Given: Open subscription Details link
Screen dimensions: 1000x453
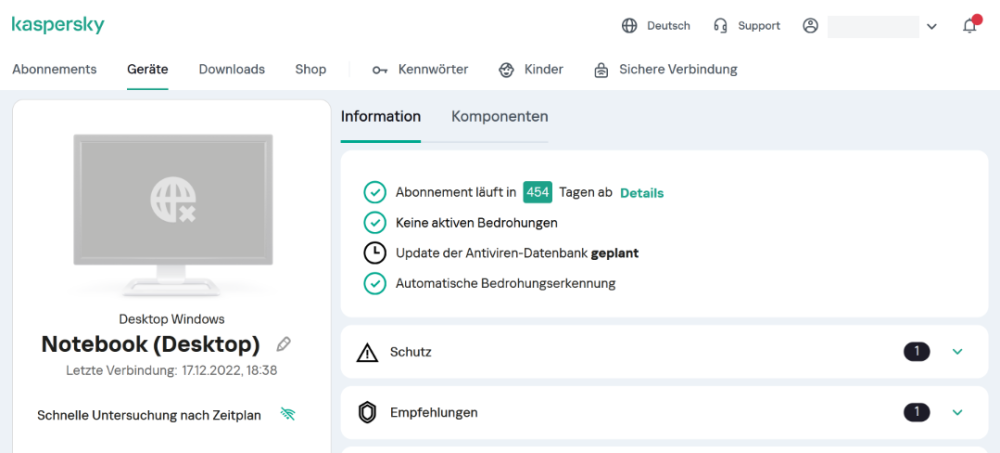Looking at the screenshot, I should click(641, 193).
